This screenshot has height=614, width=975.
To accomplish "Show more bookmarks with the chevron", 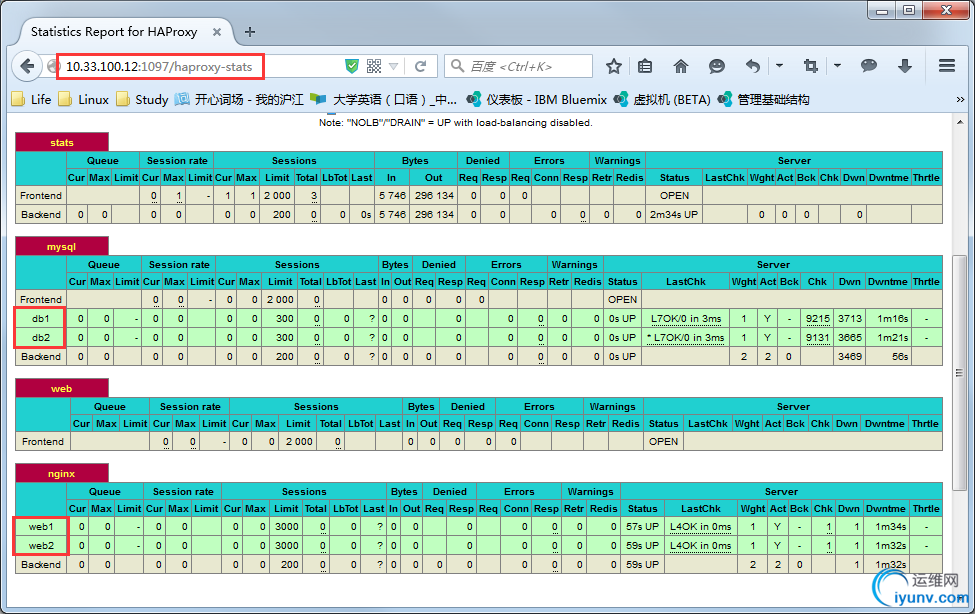I will (x=960, y=100).
